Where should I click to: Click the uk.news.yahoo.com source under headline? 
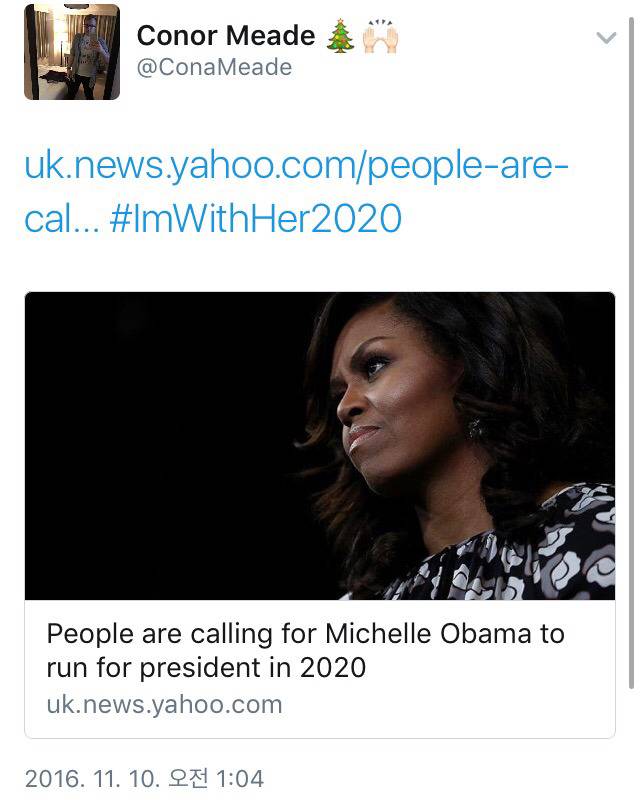(x=164, y=704)
